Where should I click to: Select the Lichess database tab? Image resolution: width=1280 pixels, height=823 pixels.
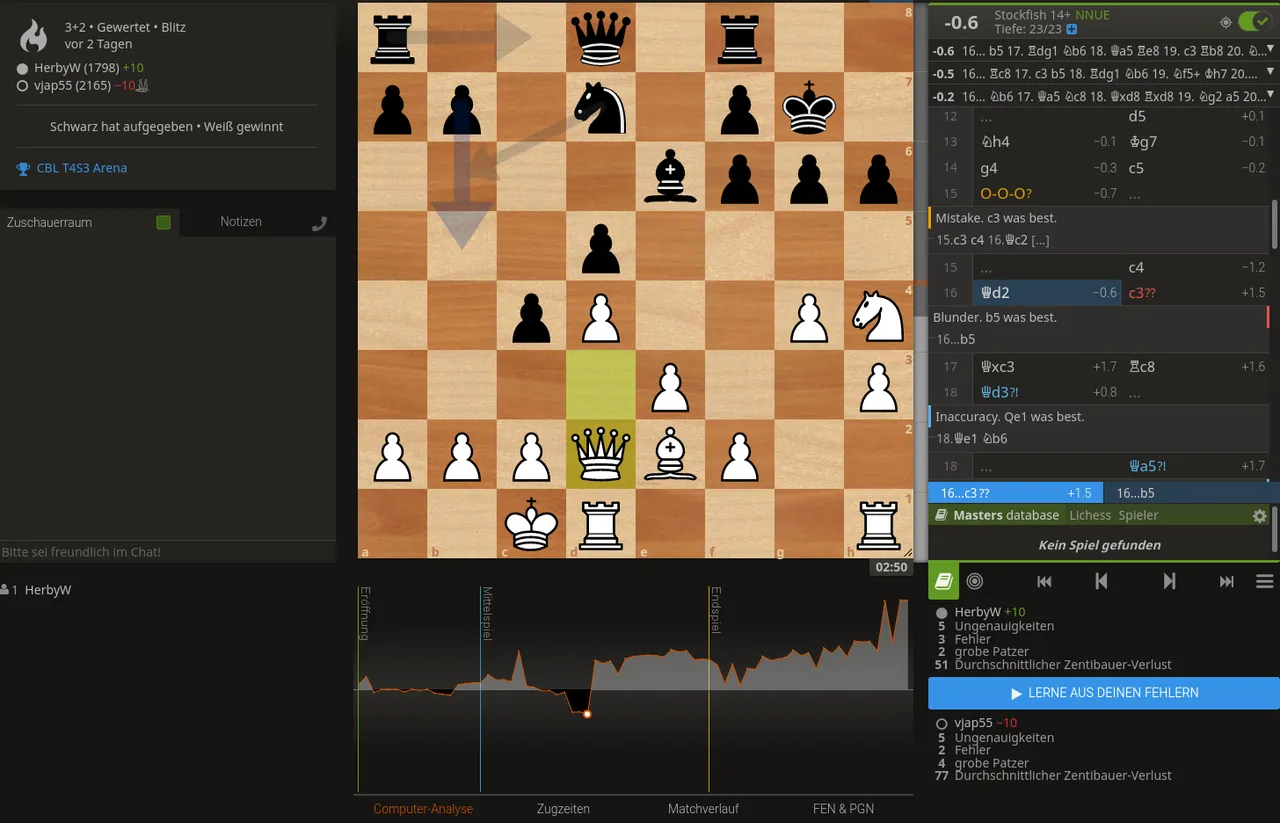click(1090, 516)
